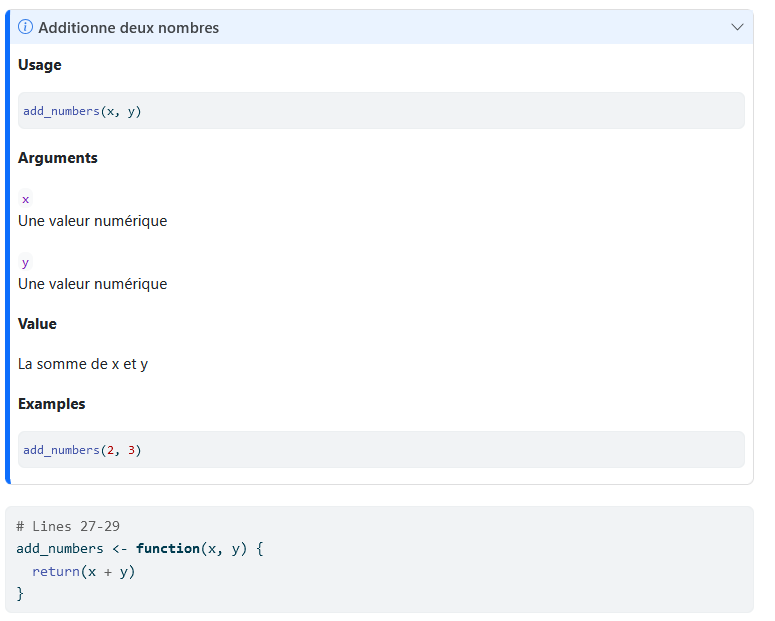Click the Usage heading
The height and width of the screenshot is (621, 775).
[40, 65]
